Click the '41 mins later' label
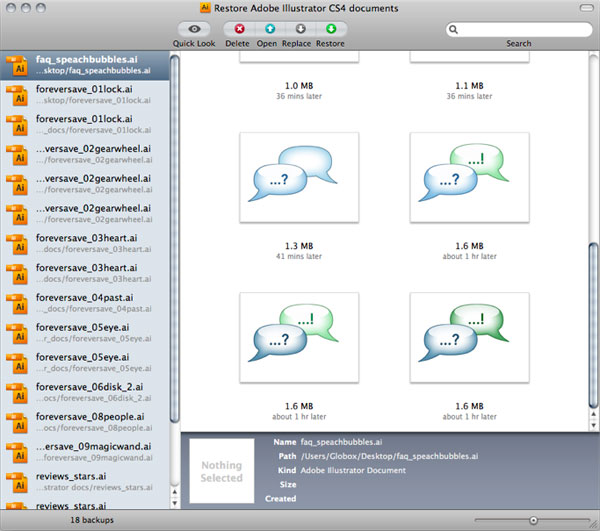Viewport: 600px width, 531px height. pyautogui.click(x=299, y=256)
